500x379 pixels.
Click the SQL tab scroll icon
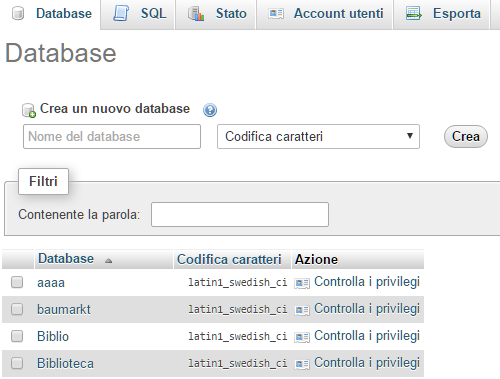(121, 13)
